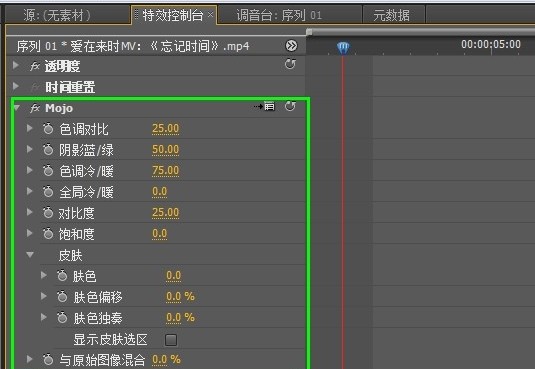Click the 显示皮肤选区 label

click(110, 340)
